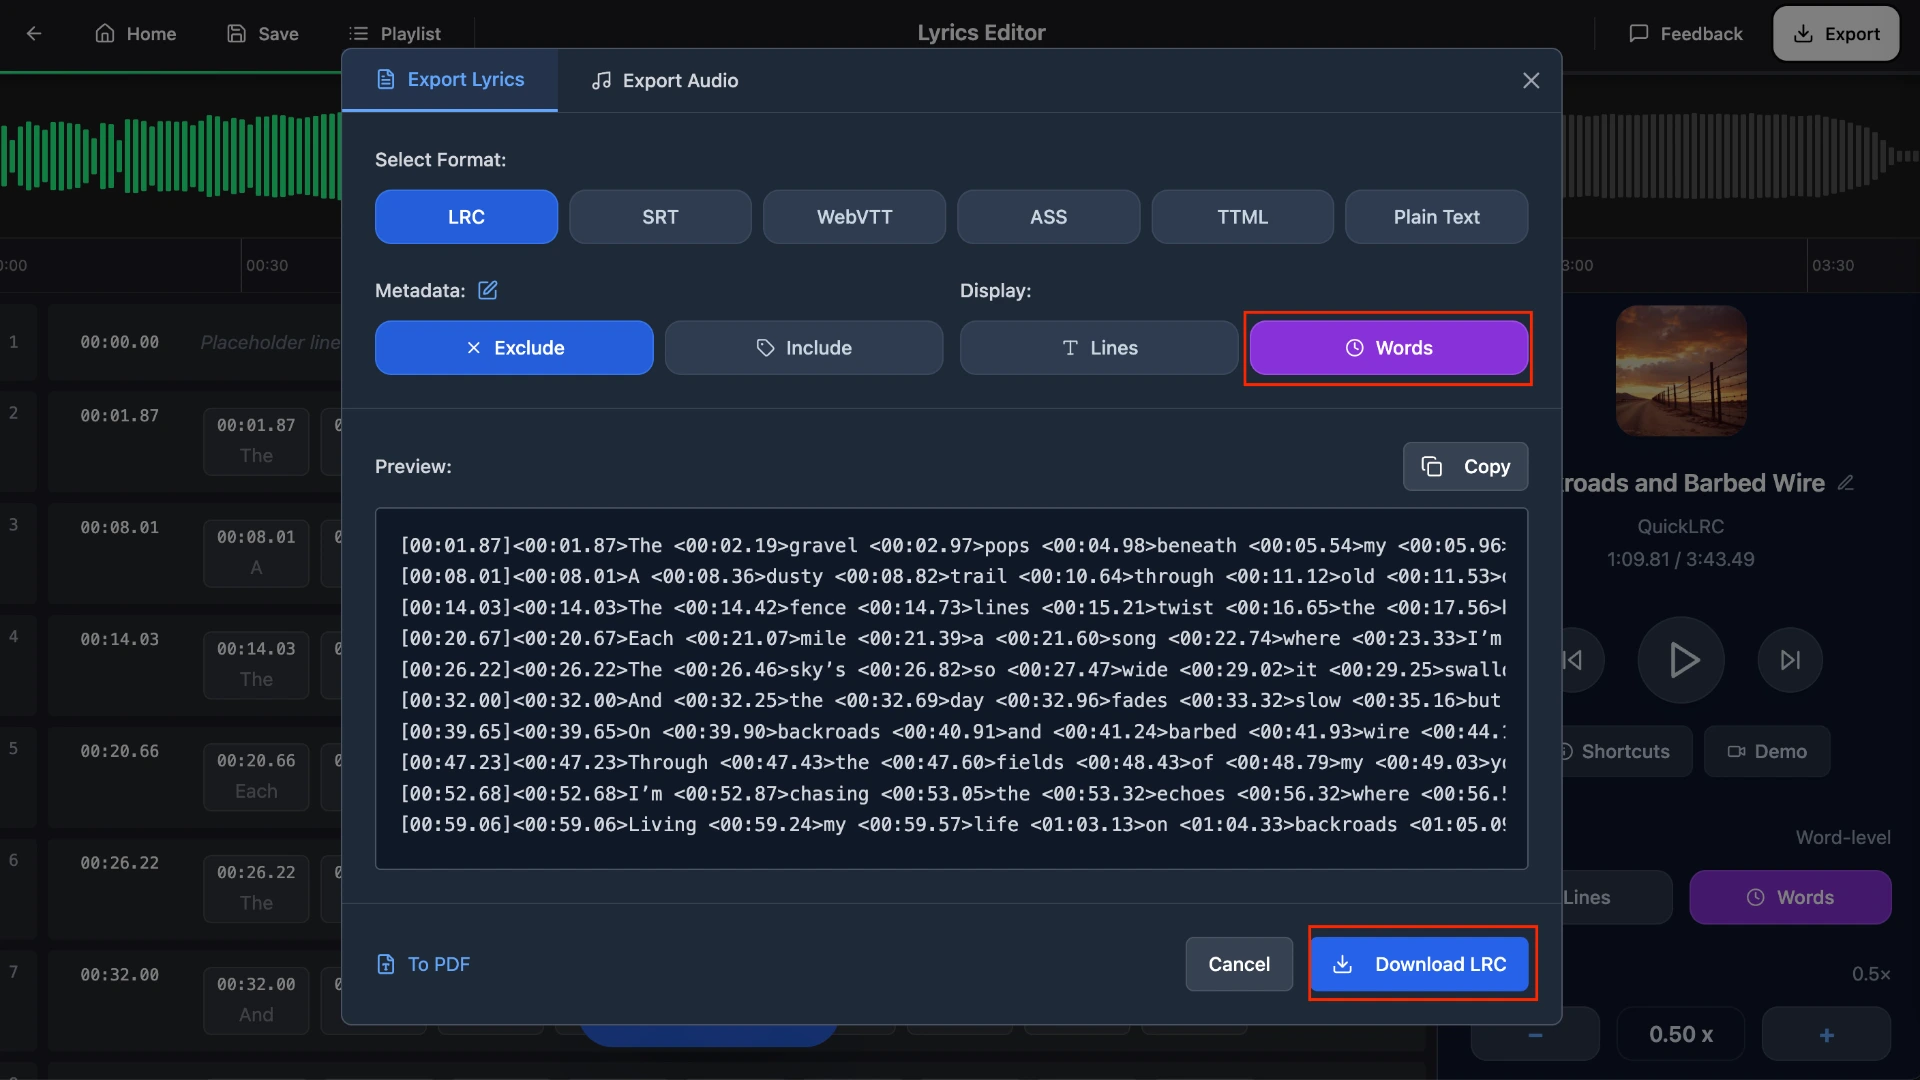
Task: Skip to the next track
Action: (1789, 659)
